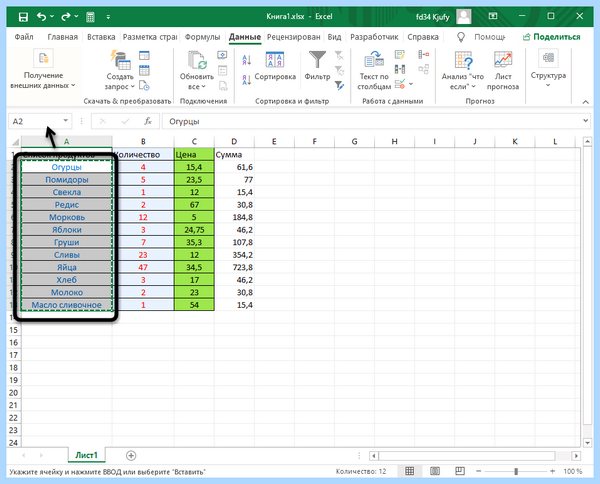The width and height of the screenshot is (600, 484).
Task: Zoom out with the minus button
Action: point(479,471)
